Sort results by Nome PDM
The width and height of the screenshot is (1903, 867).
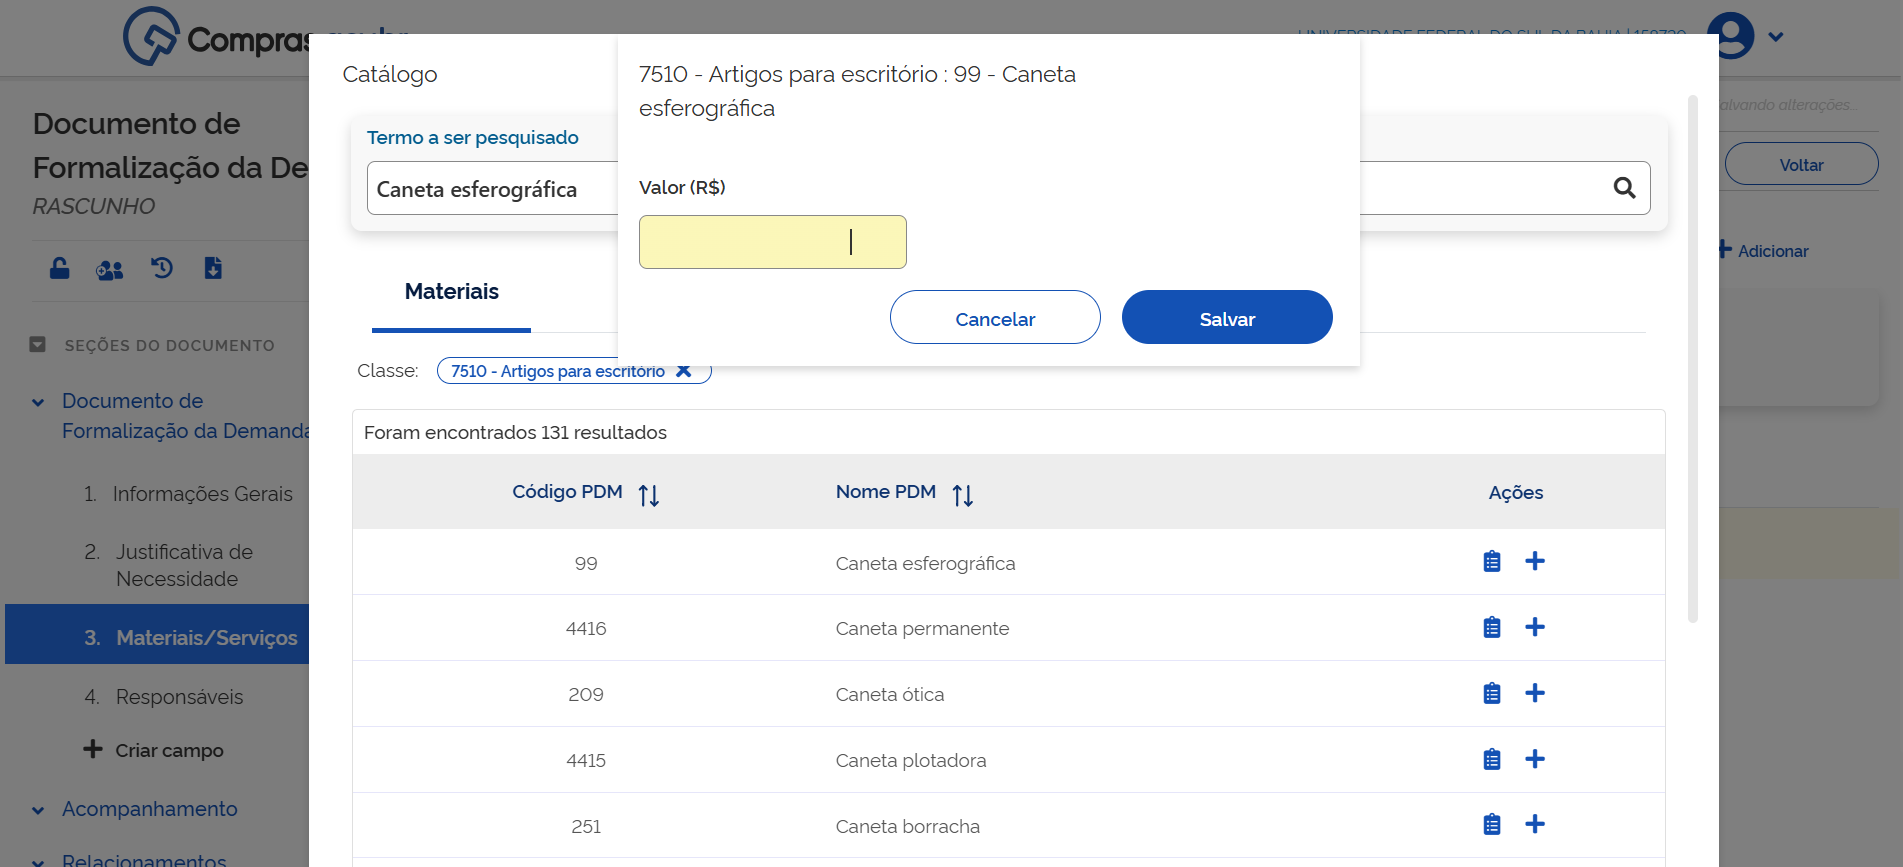(962, 495)
